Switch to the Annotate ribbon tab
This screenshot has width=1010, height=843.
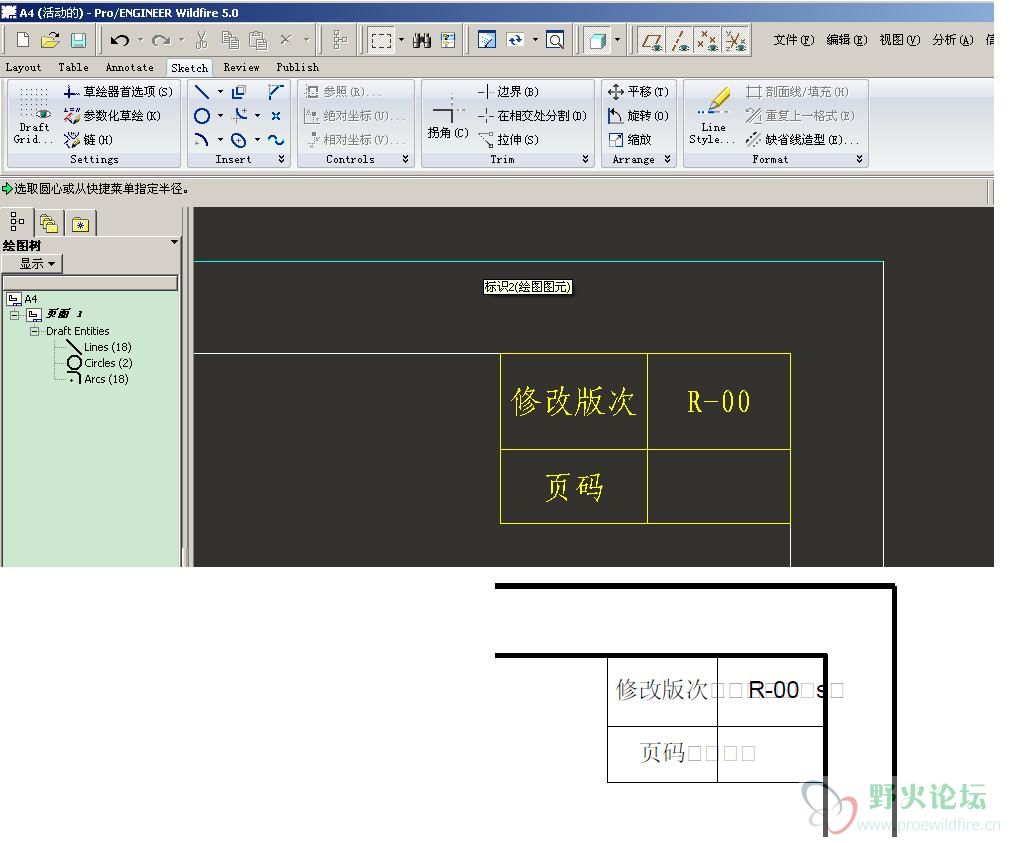coord(129,67)
